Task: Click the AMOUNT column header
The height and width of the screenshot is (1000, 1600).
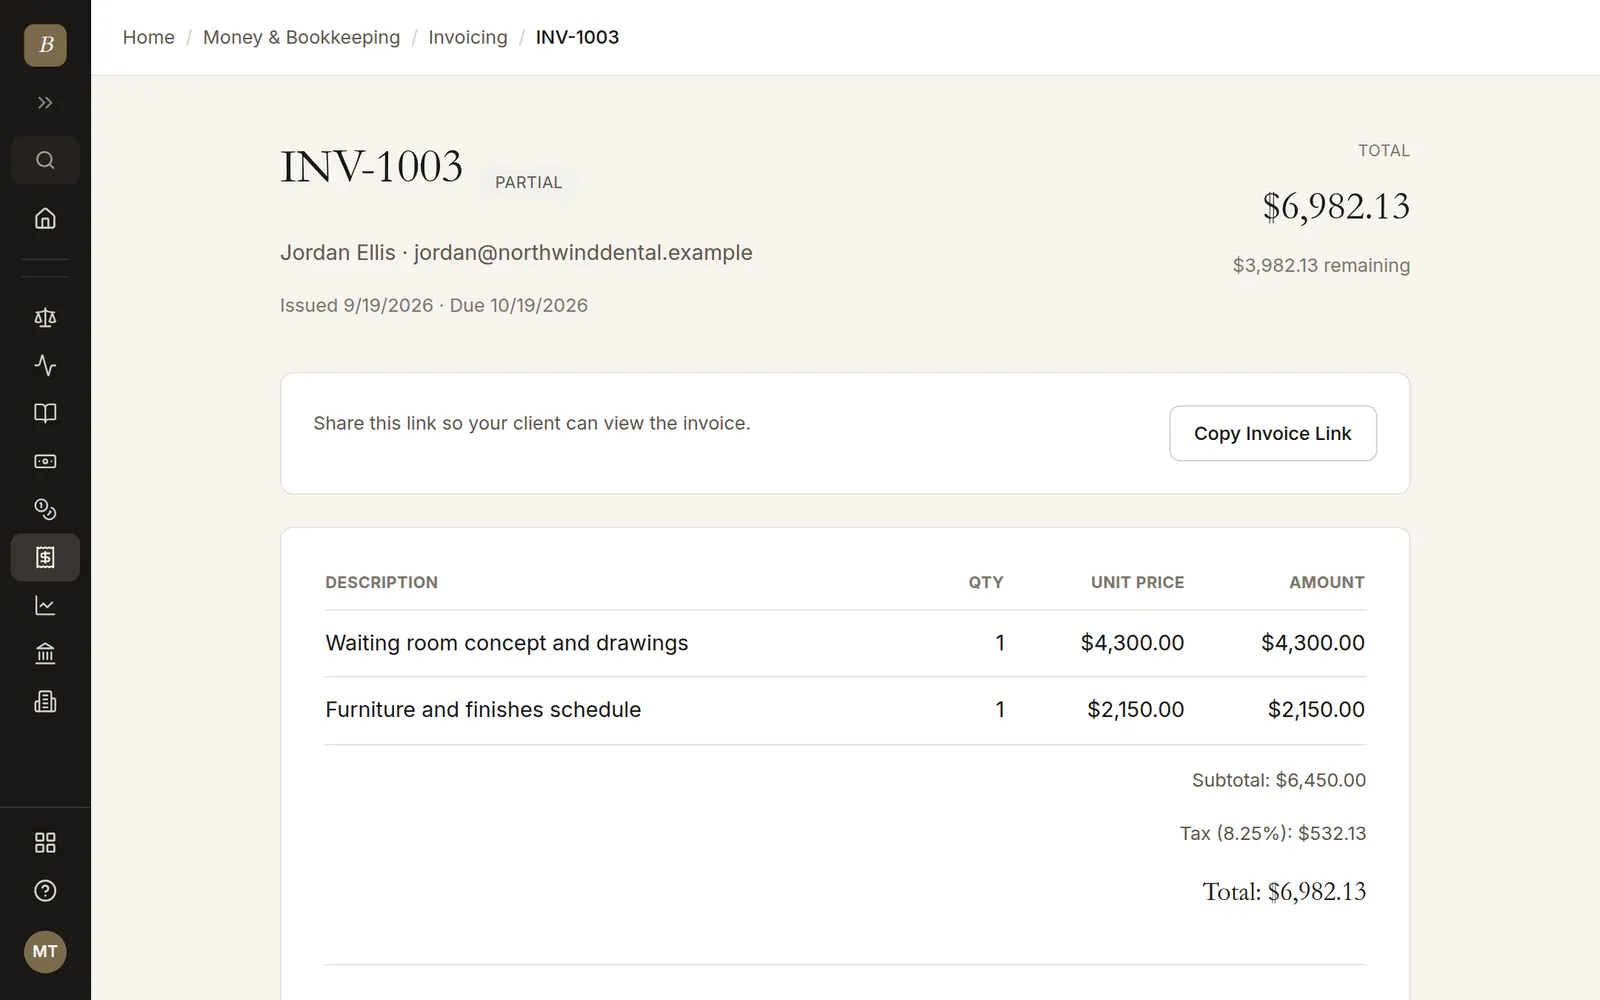Action: (x=1327, y=582)
